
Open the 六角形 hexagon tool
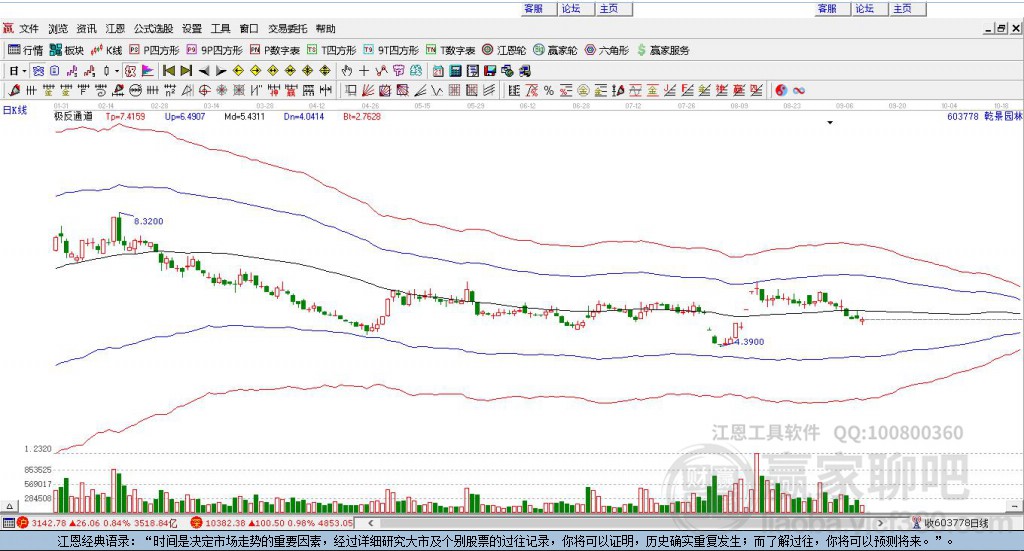click(x=607, y=50)
